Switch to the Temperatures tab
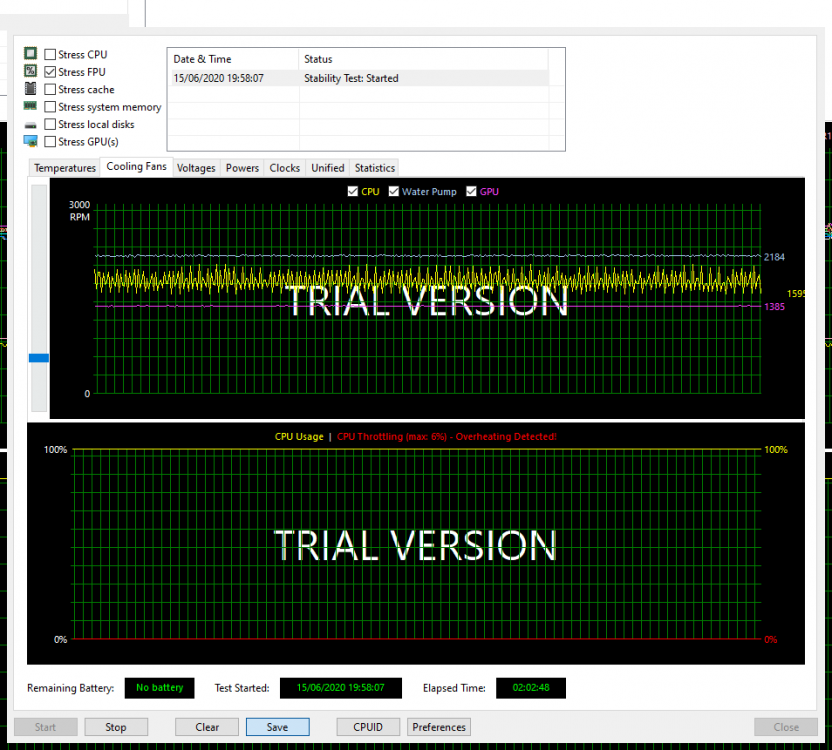This screenshot has width=832, height=750. pyautogui.click(x=65, y=168)
